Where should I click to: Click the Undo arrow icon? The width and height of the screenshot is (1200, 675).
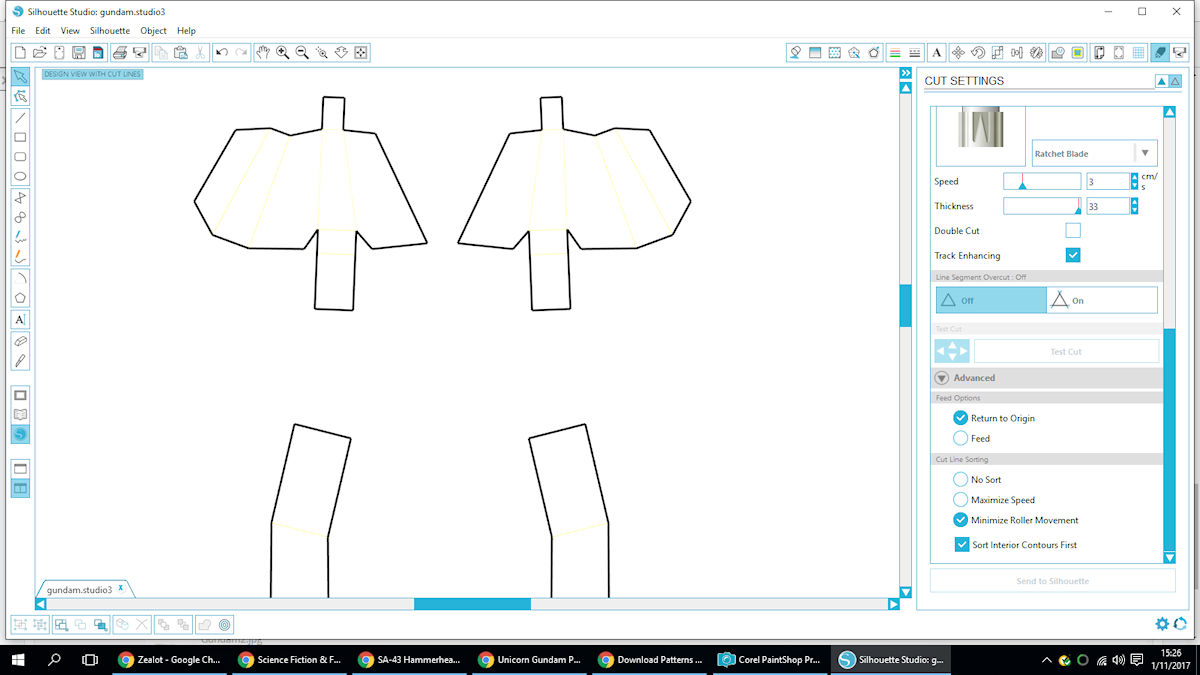pyautogui.click(x=221, y=52)
